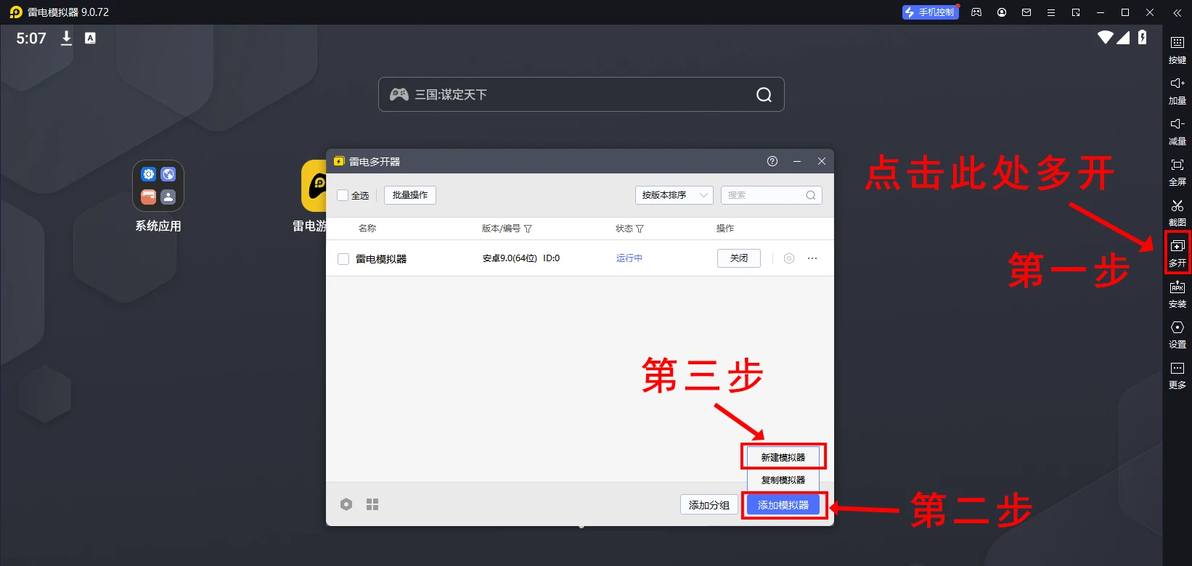The width and height of the screenshot is (1192, 566).
Task: Click the 关闭 button for 雷电模拟器
Action: pyautogui.click(x=739, y=258)
